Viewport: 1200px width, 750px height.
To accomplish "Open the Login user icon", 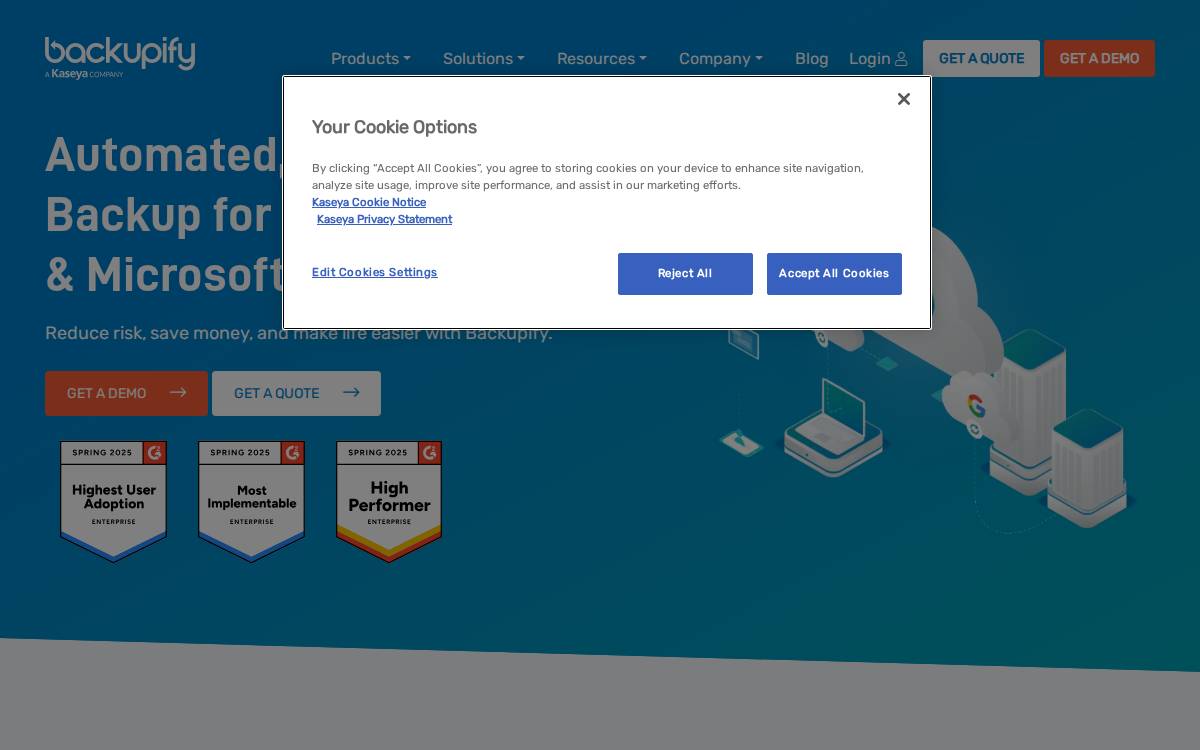I will pos(901,59).
